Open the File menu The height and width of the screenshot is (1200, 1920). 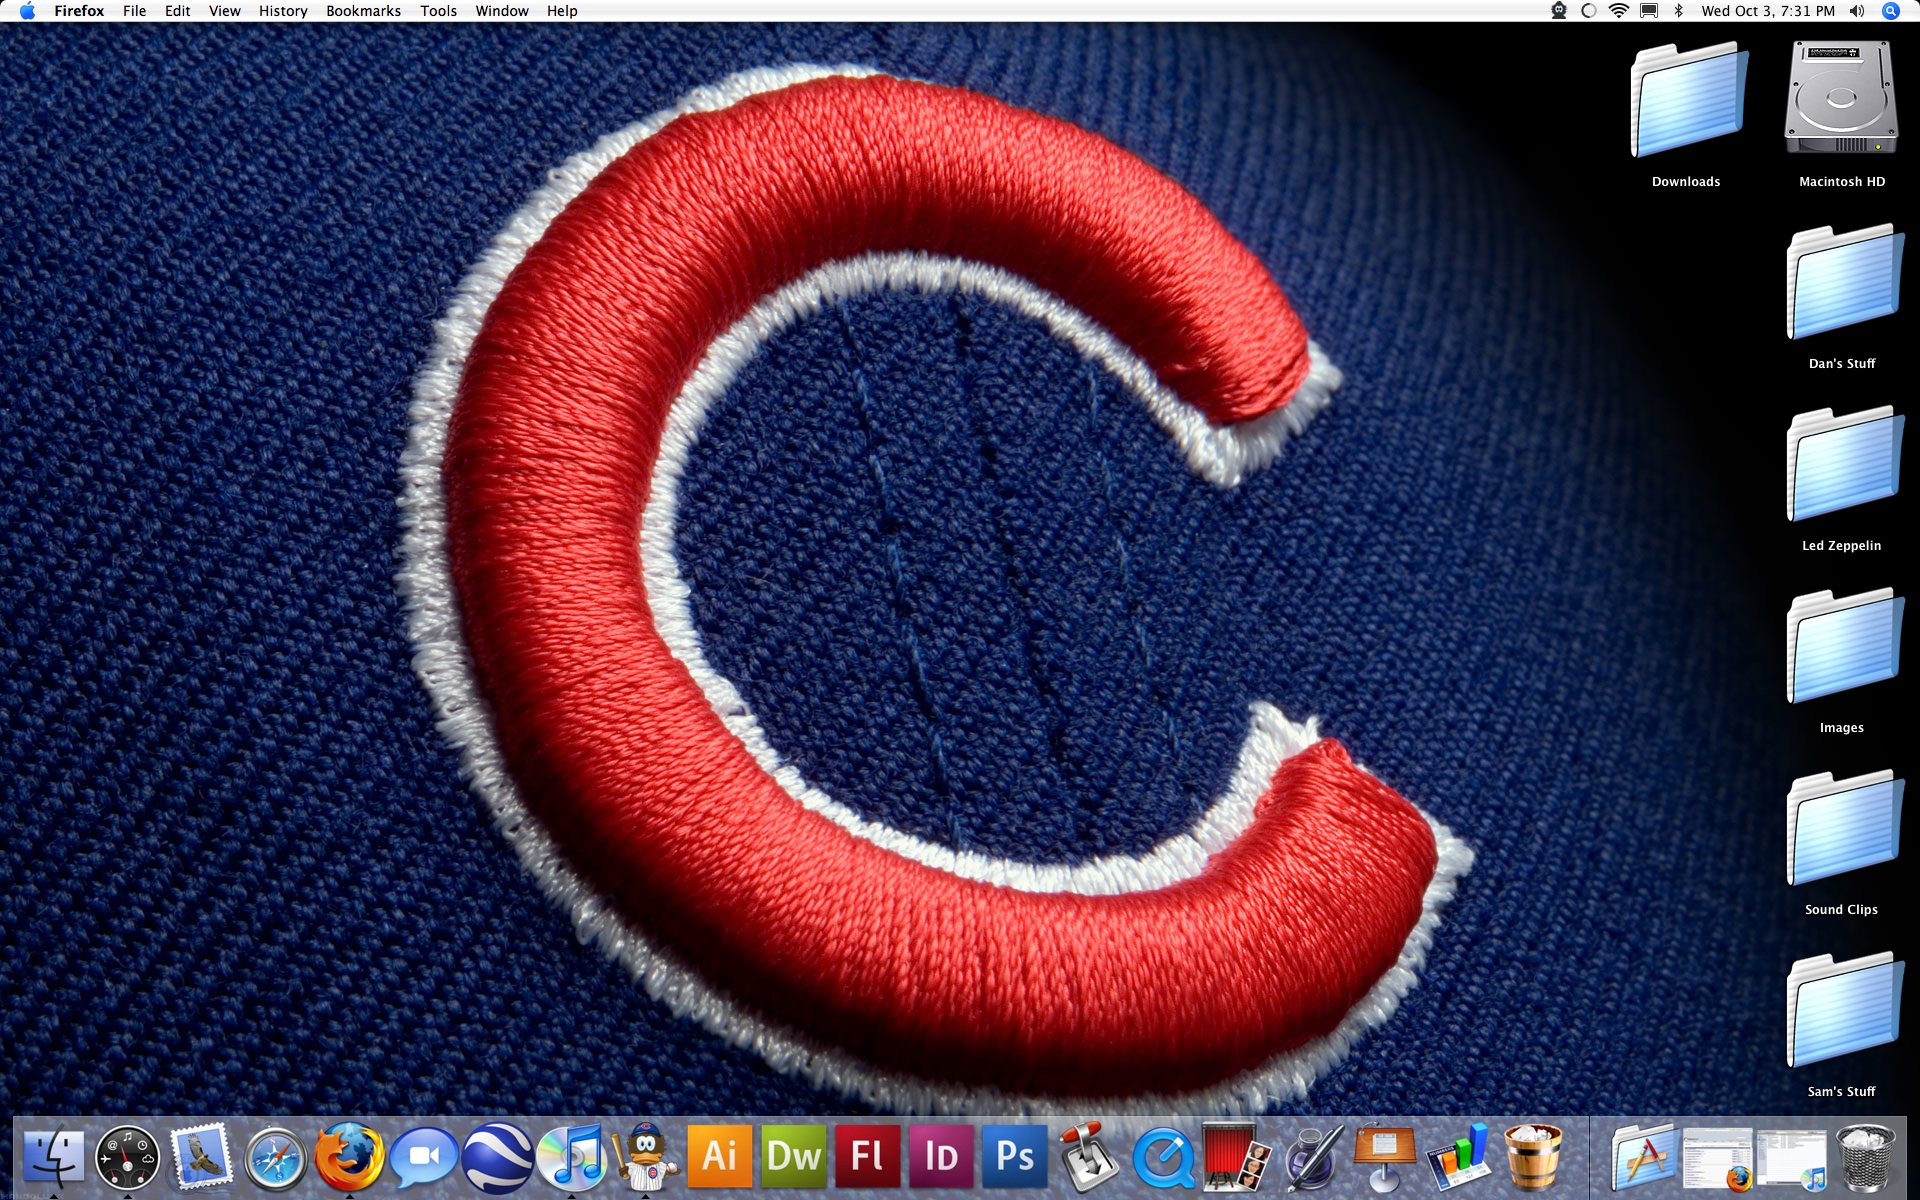134,11
